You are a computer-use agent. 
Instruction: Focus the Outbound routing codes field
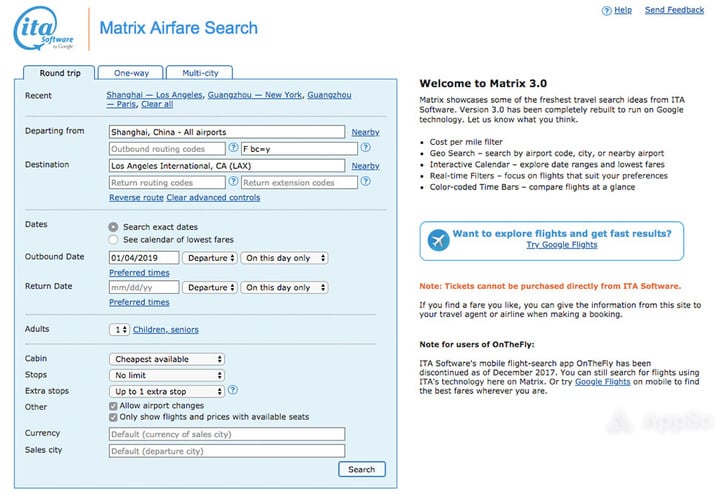167,149
